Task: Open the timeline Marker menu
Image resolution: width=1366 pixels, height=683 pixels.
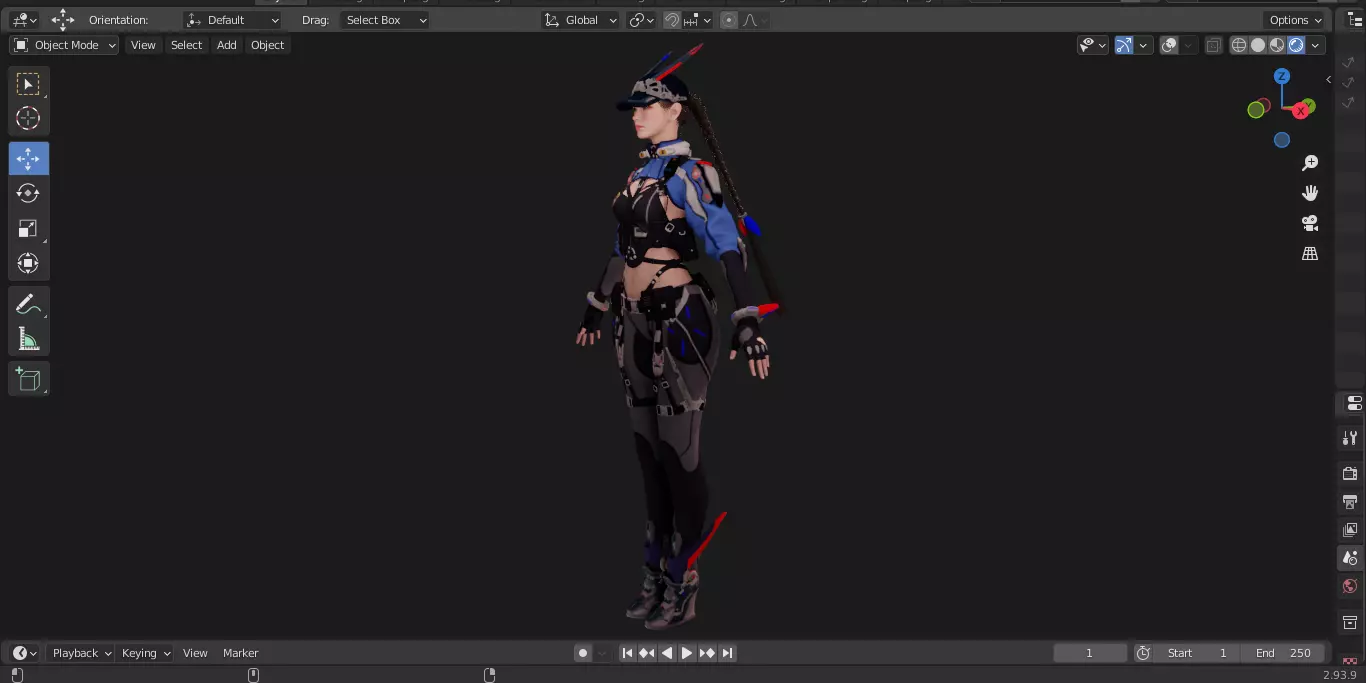Action: [x=240, y=653]
